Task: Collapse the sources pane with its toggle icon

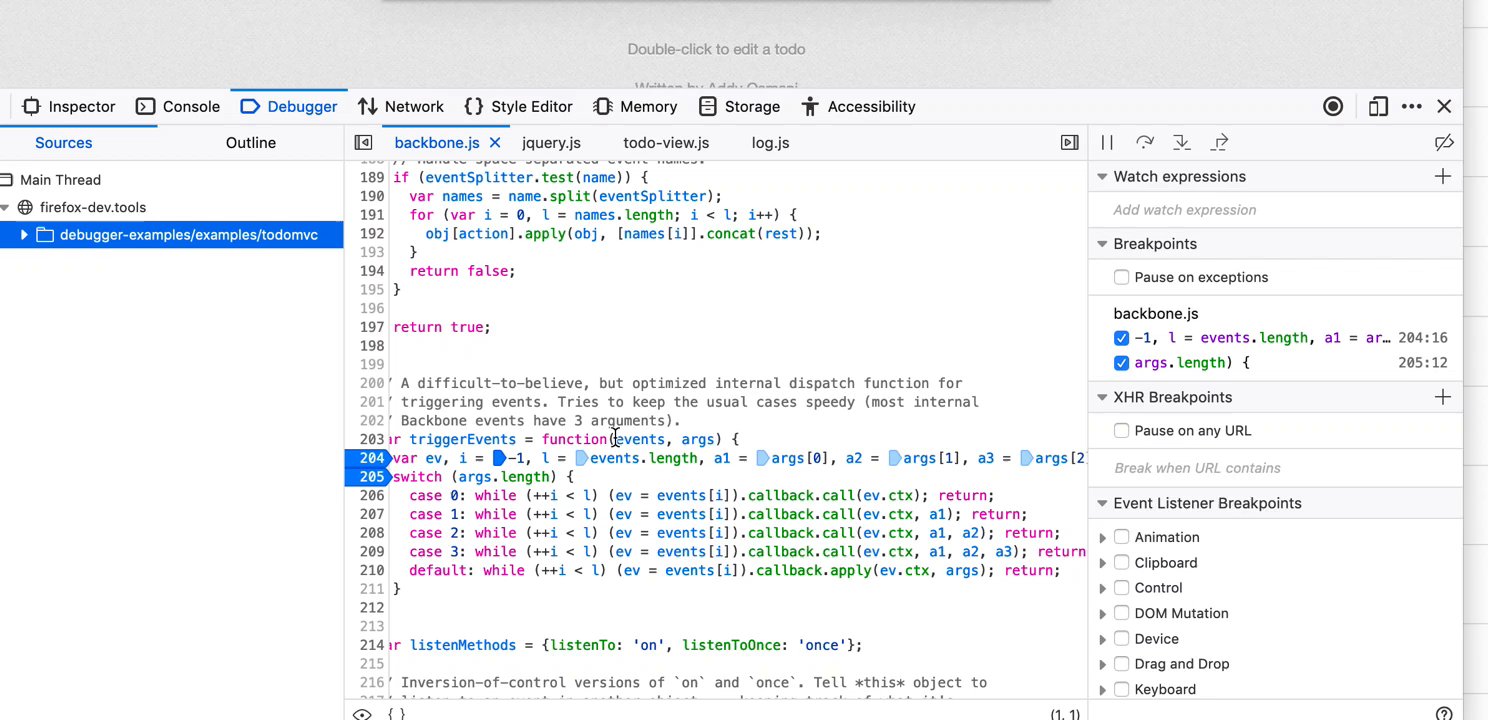Action: [364, 143]
